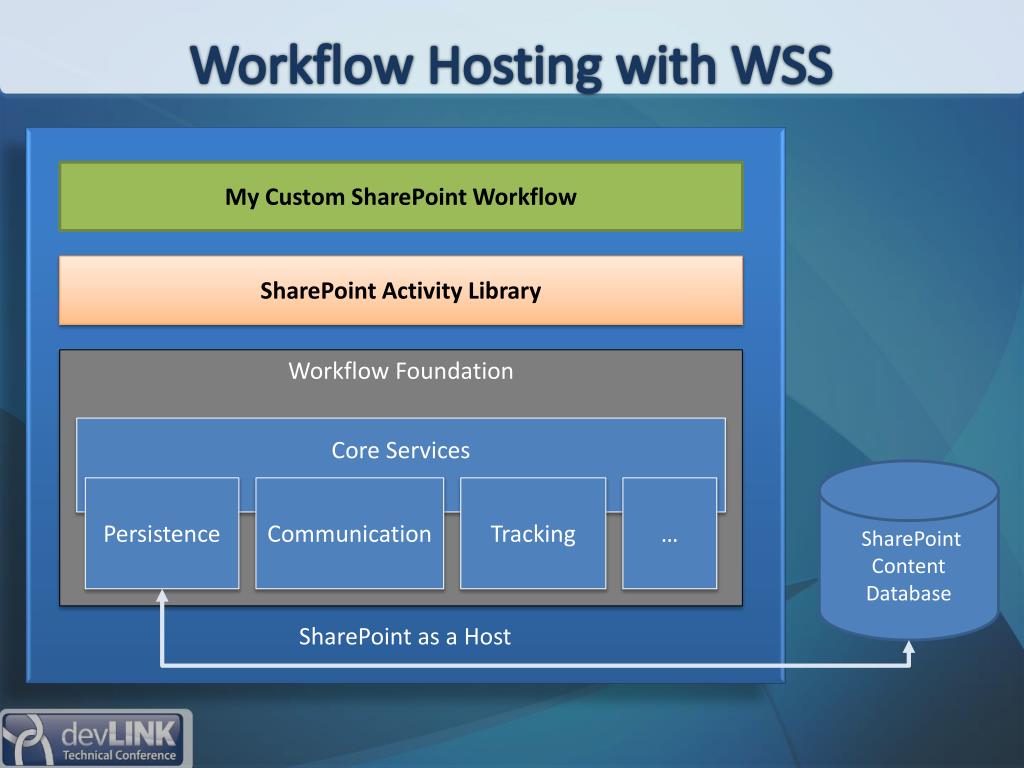Screen dimensions: 1024x768
Task: Select the Communication service box
Action: click(x=349, y=533)
